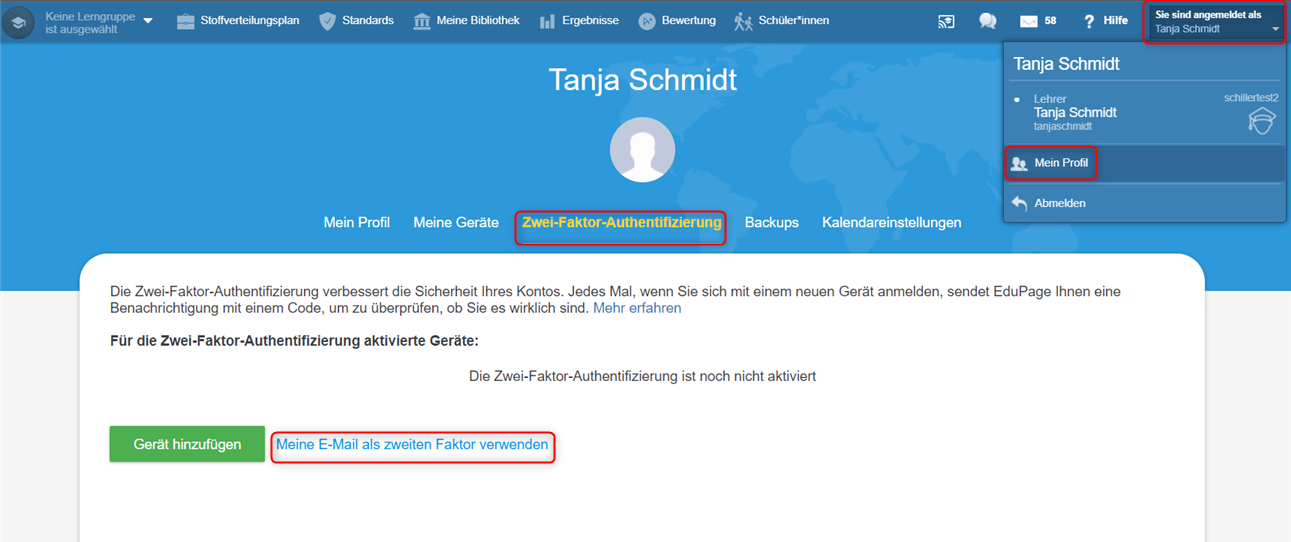
Task: Toggle the Sie sind angemeldet als dropdown
Action: 1215,22
